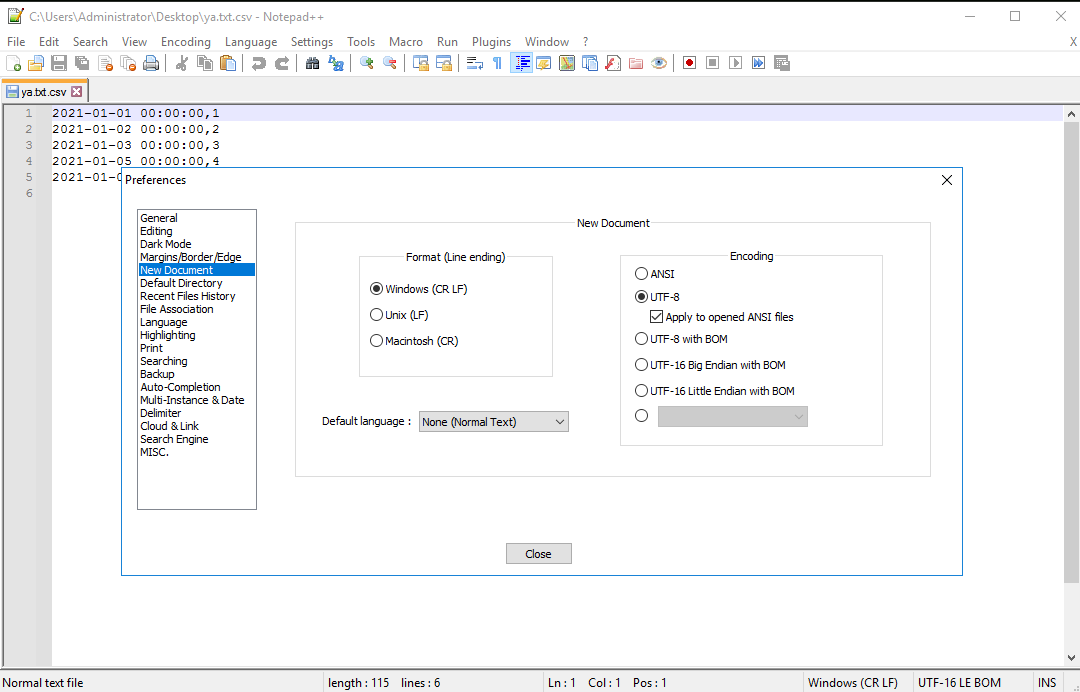Open the Language menu

251,42
